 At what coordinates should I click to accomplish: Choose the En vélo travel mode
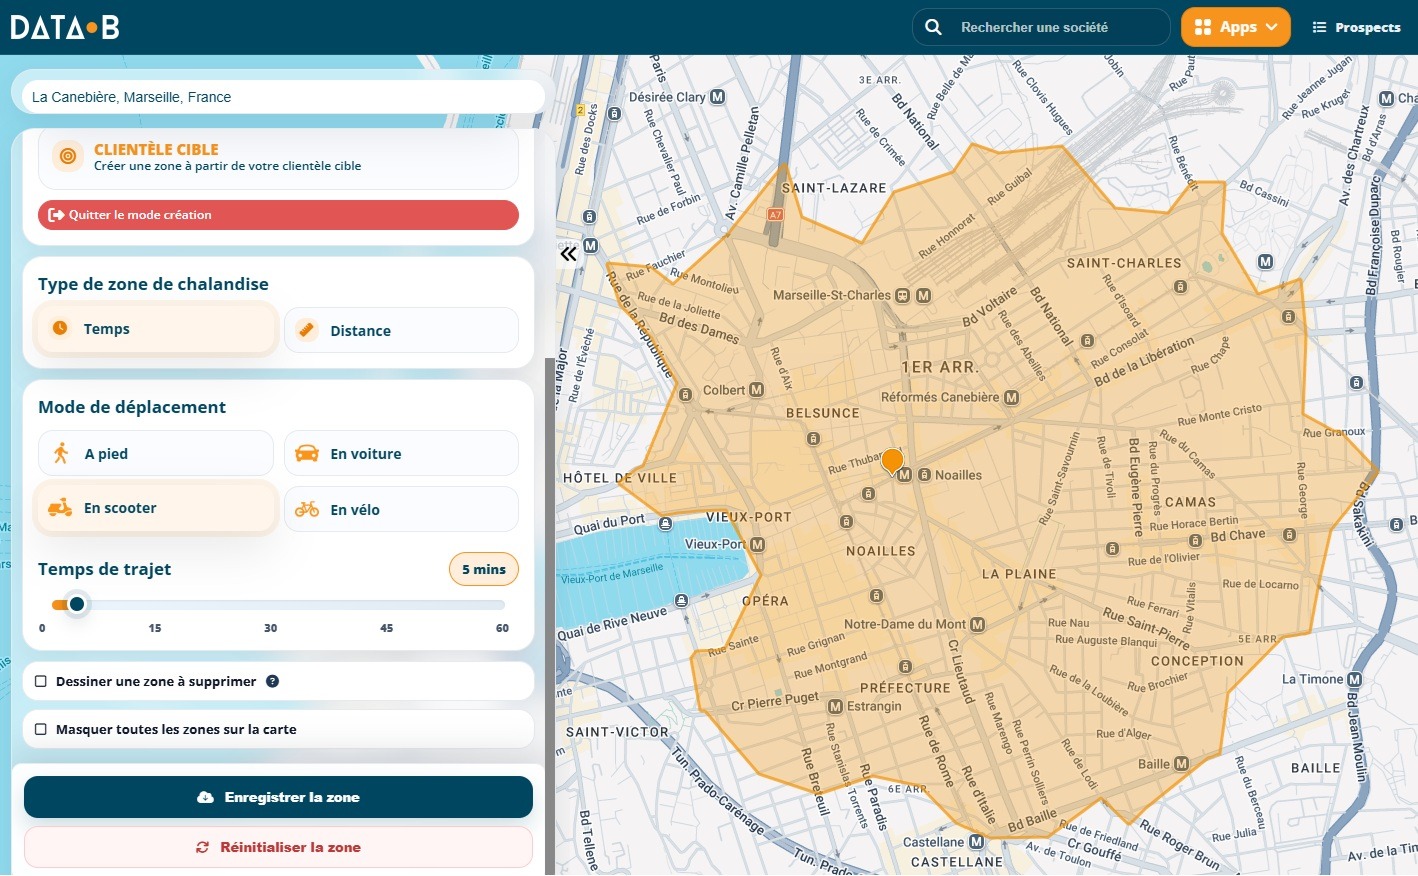tap(401, 509)
